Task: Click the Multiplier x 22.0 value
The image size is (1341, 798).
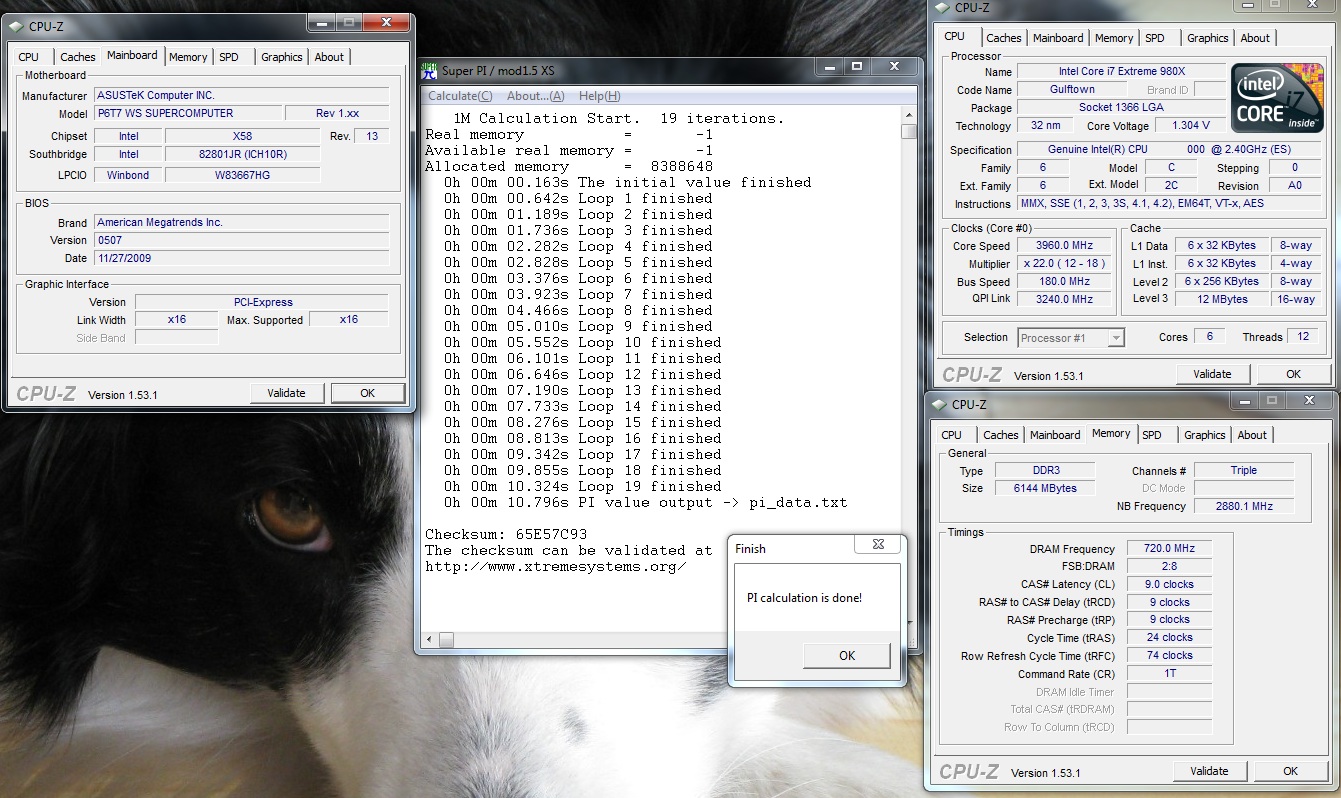Action: [1065, 263]
